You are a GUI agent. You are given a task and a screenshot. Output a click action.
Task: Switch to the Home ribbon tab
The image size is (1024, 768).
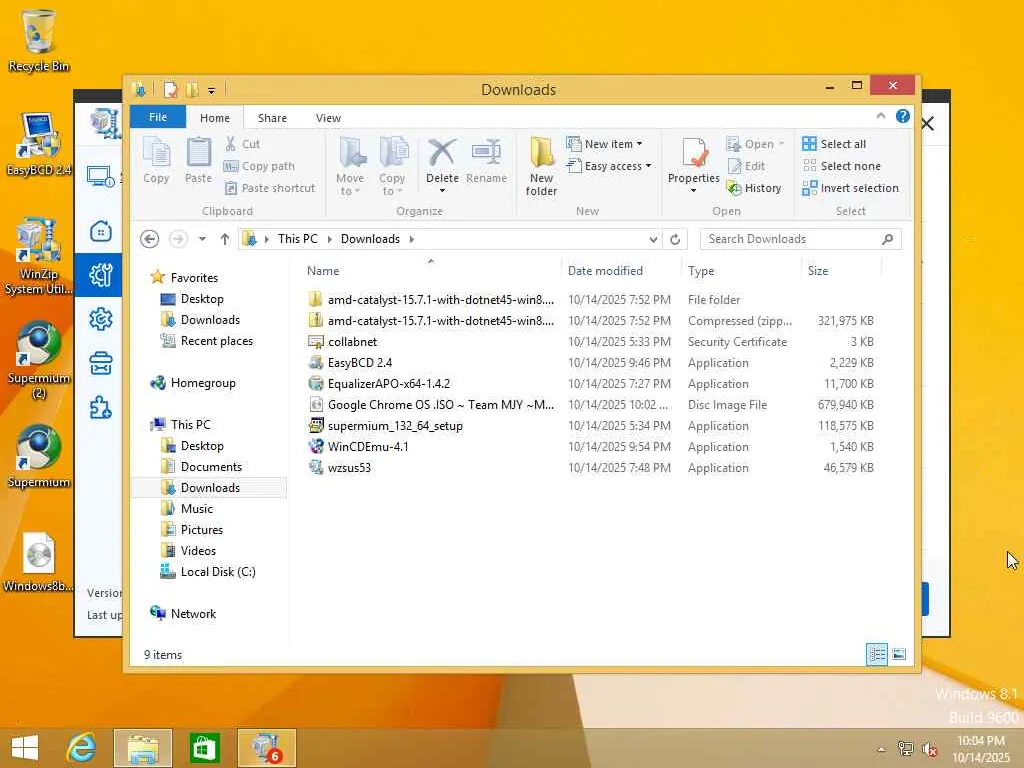pos(215,118)
